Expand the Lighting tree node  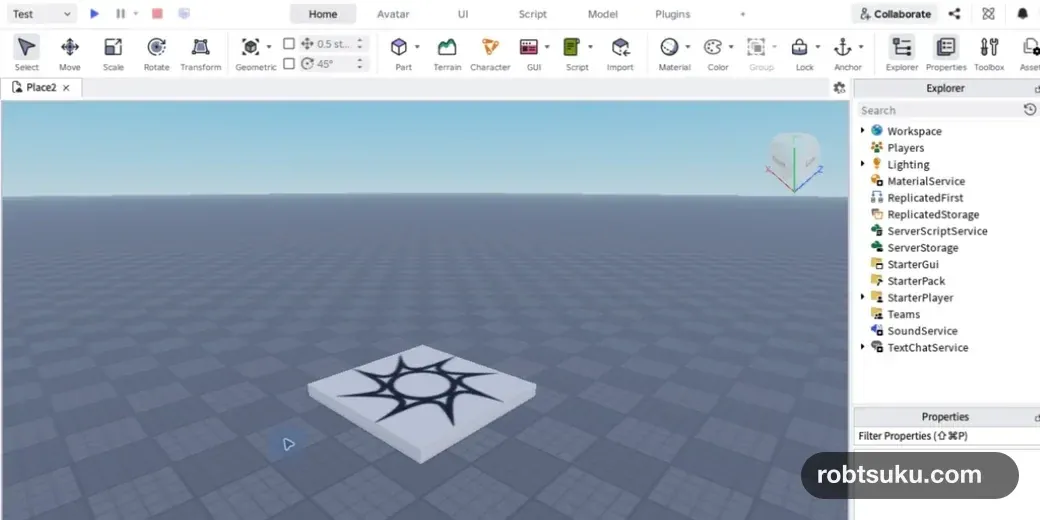(862, 164)
